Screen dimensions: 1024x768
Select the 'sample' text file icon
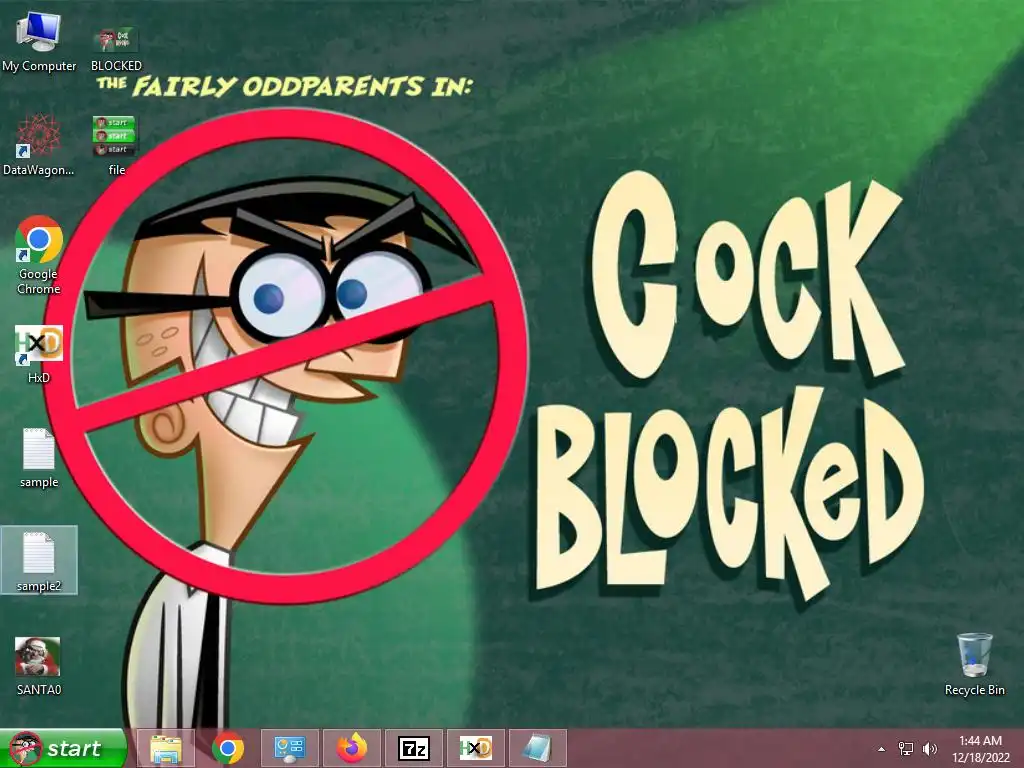coord(39,458)
